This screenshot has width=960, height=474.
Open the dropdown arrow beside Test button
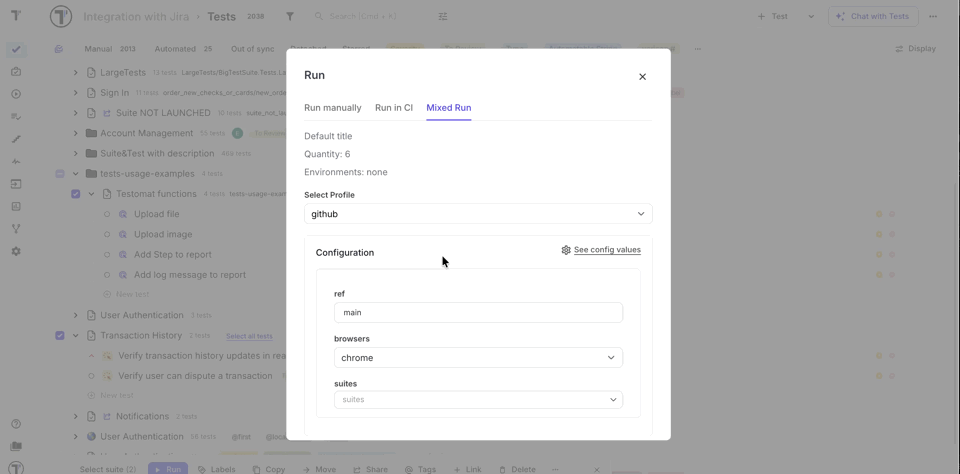pyautogui.click(x=811, y=17)
